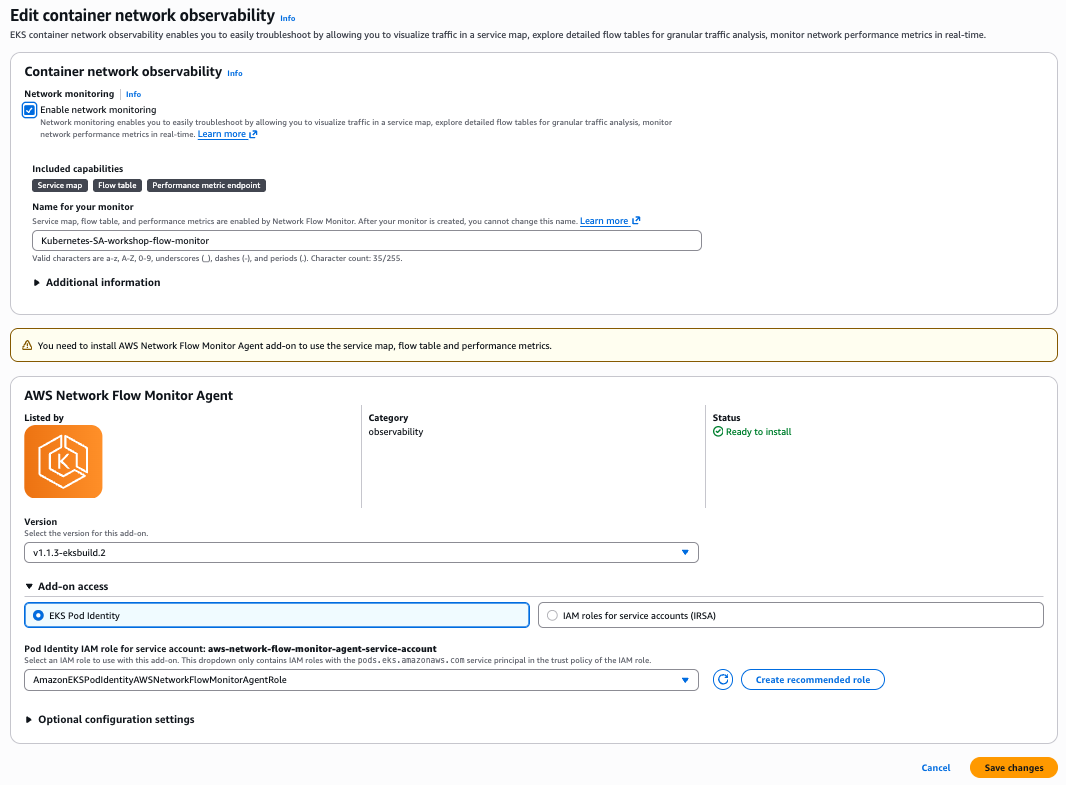Click Create recommended role button

click(x=812, y=680)
